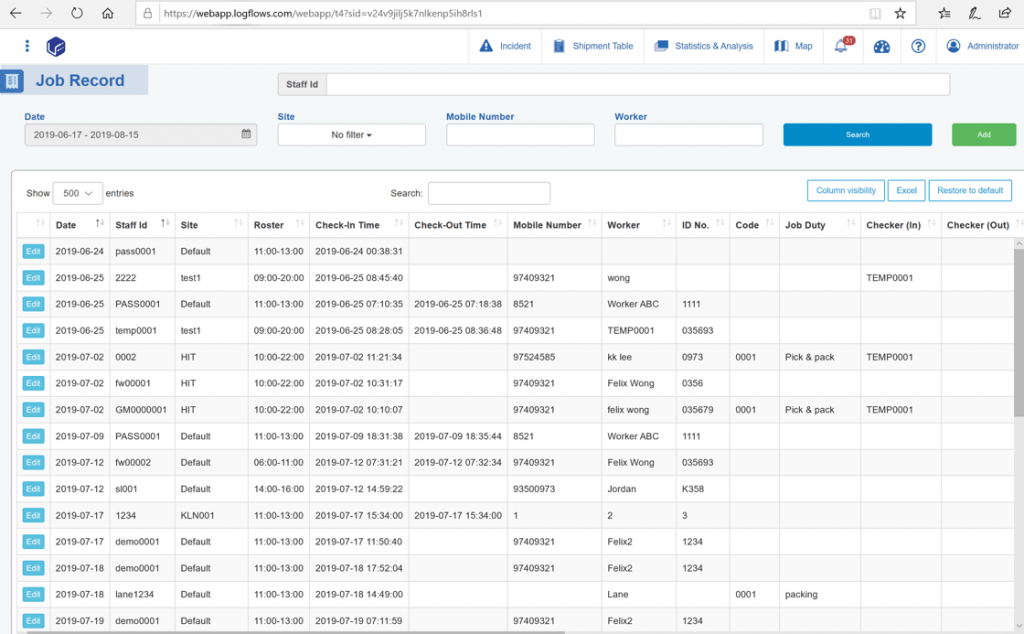Sort table by Worker column
The height and width of the screenshot is (634, 1024).
pyautogui.click(x=639, y=225)
